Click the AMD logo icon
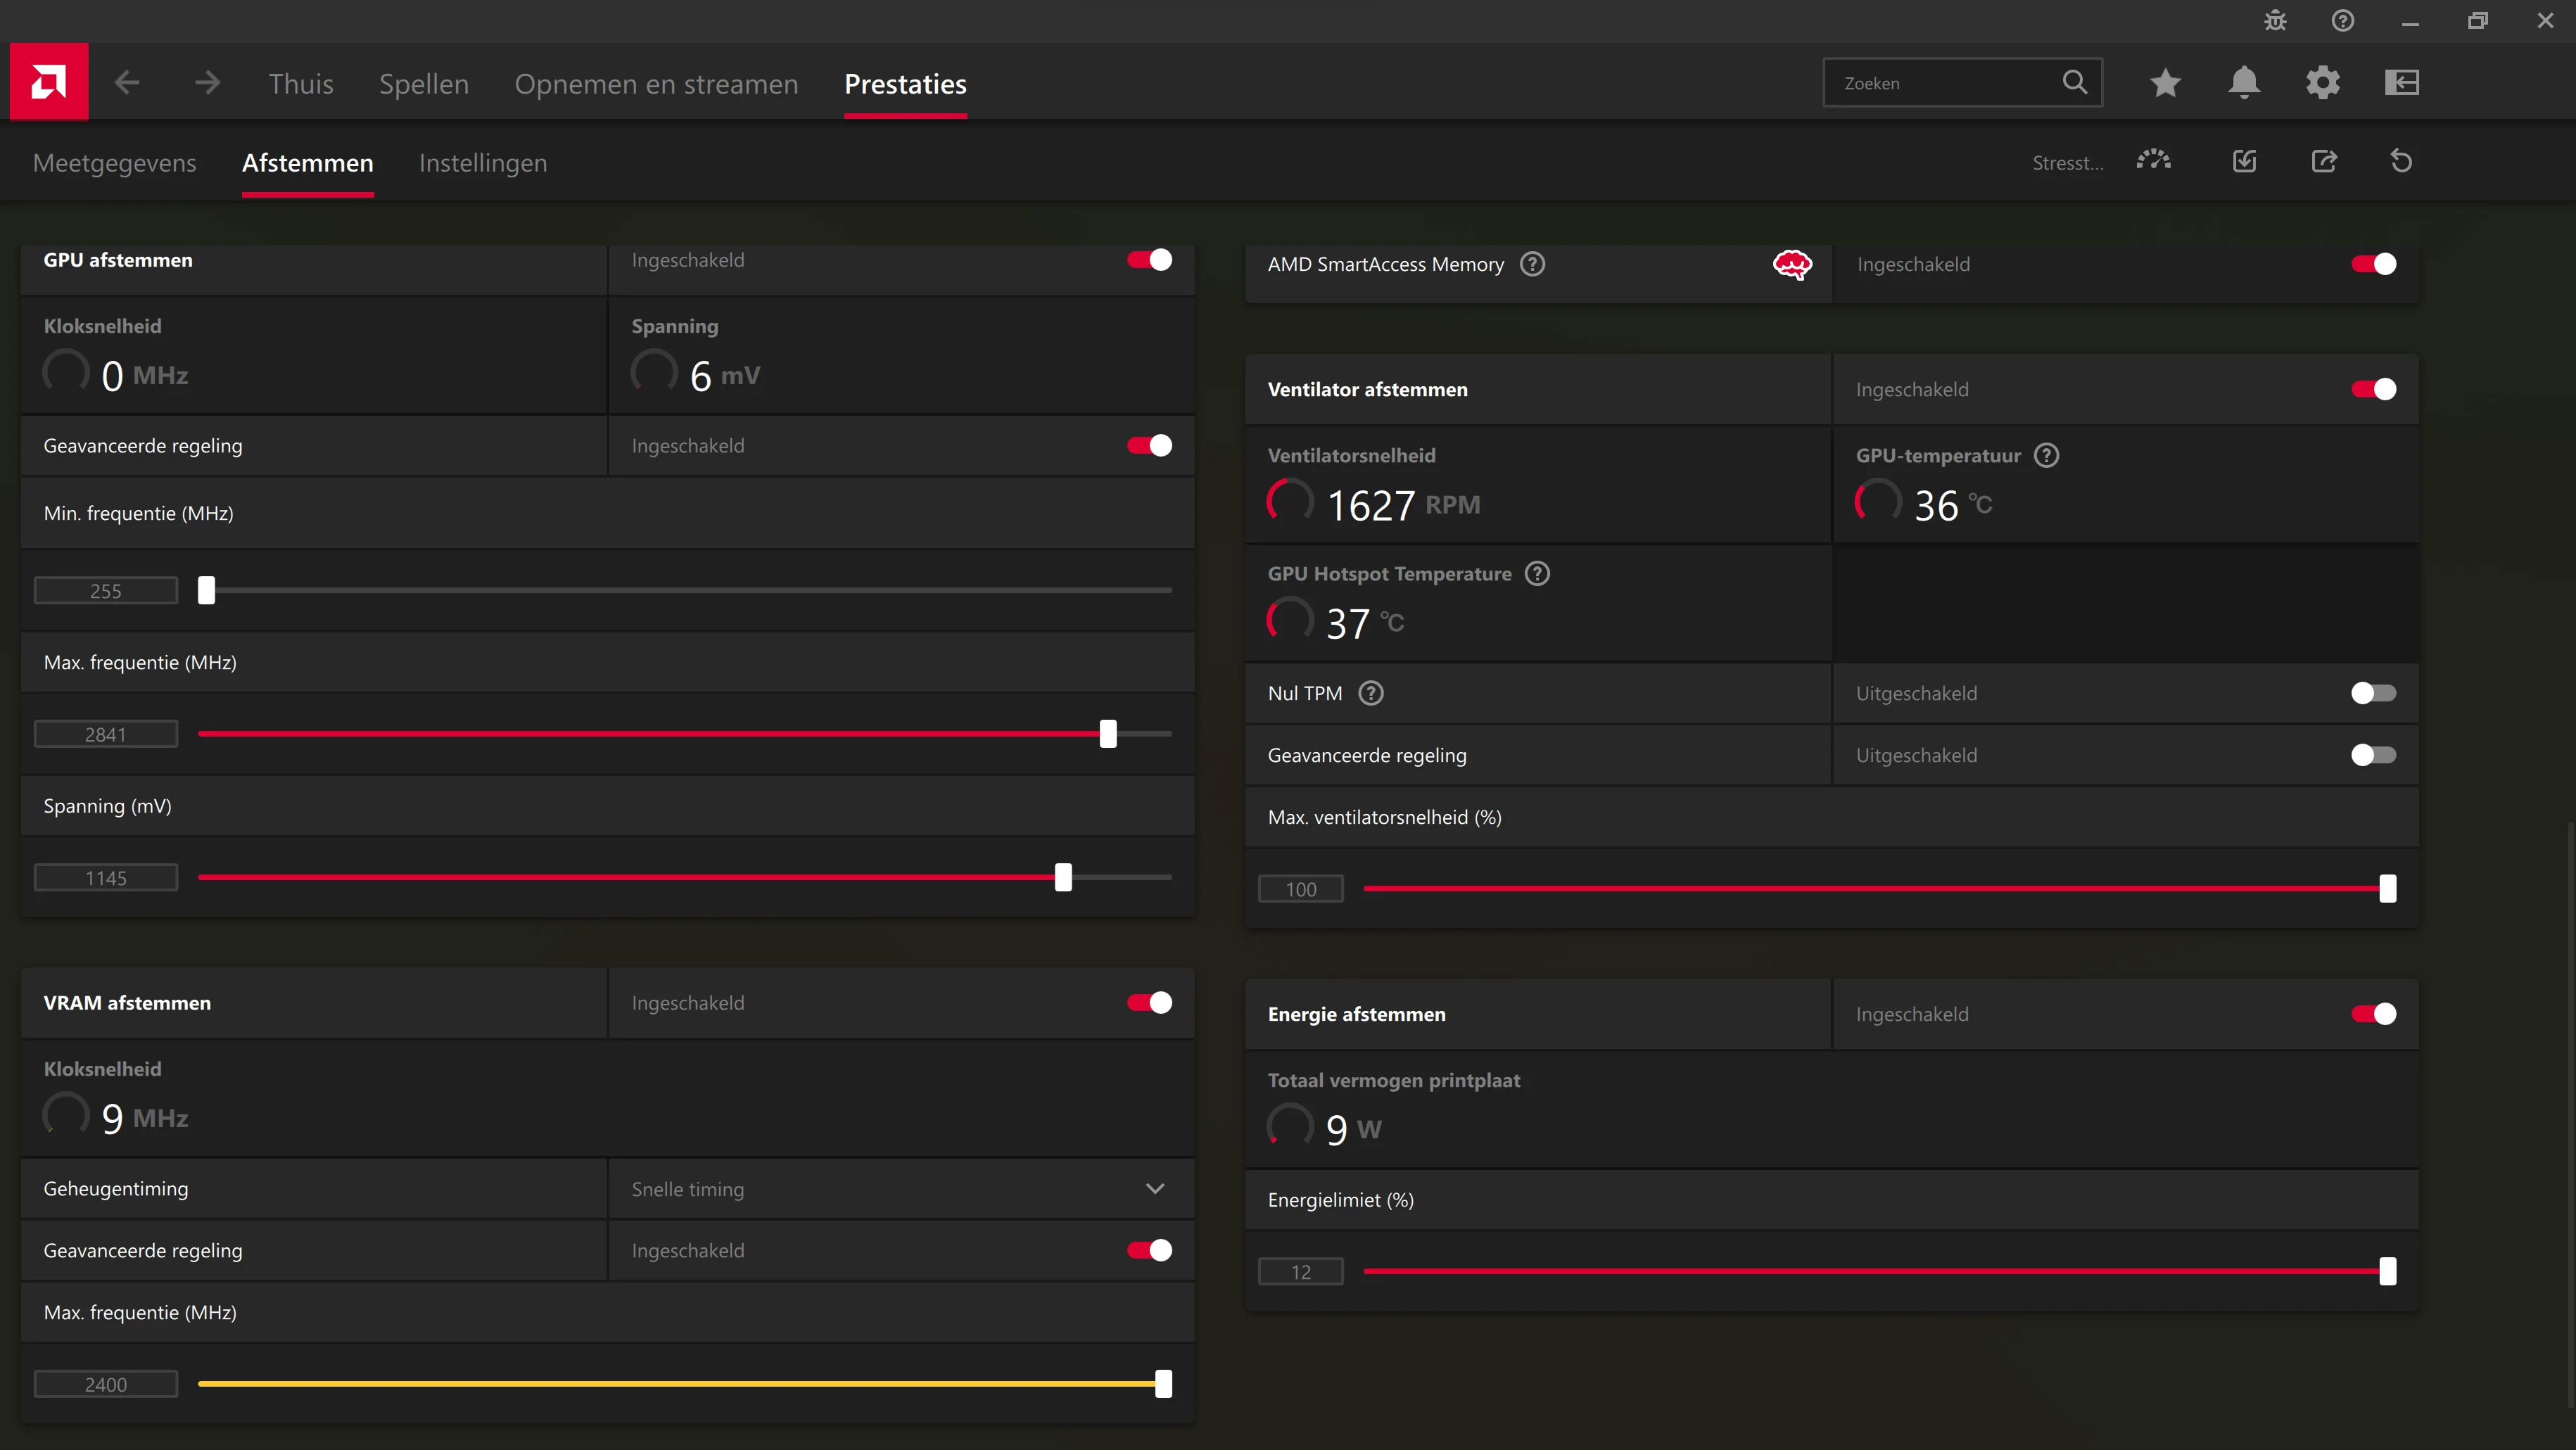 click(x=48, y=82)
